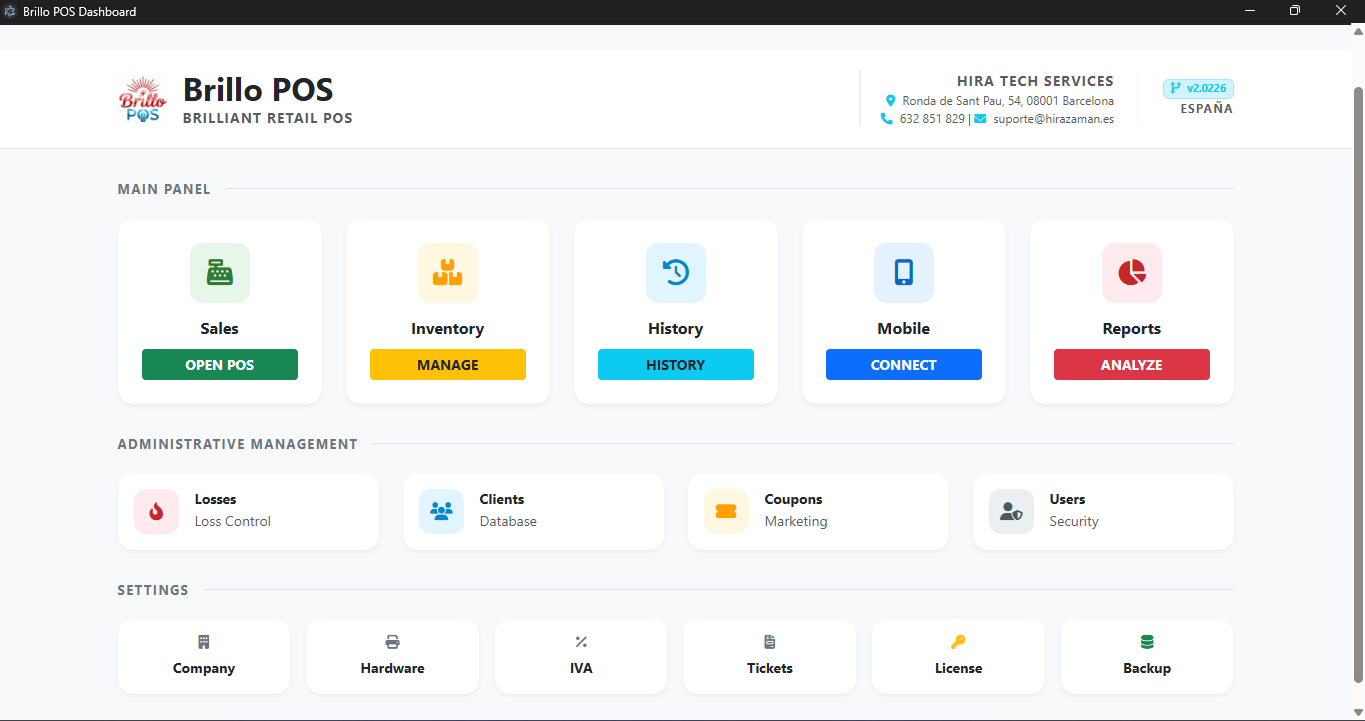The image size is (1365, 721).
Task: Click the phone number 632 851 829
Action: pos(932,119)
